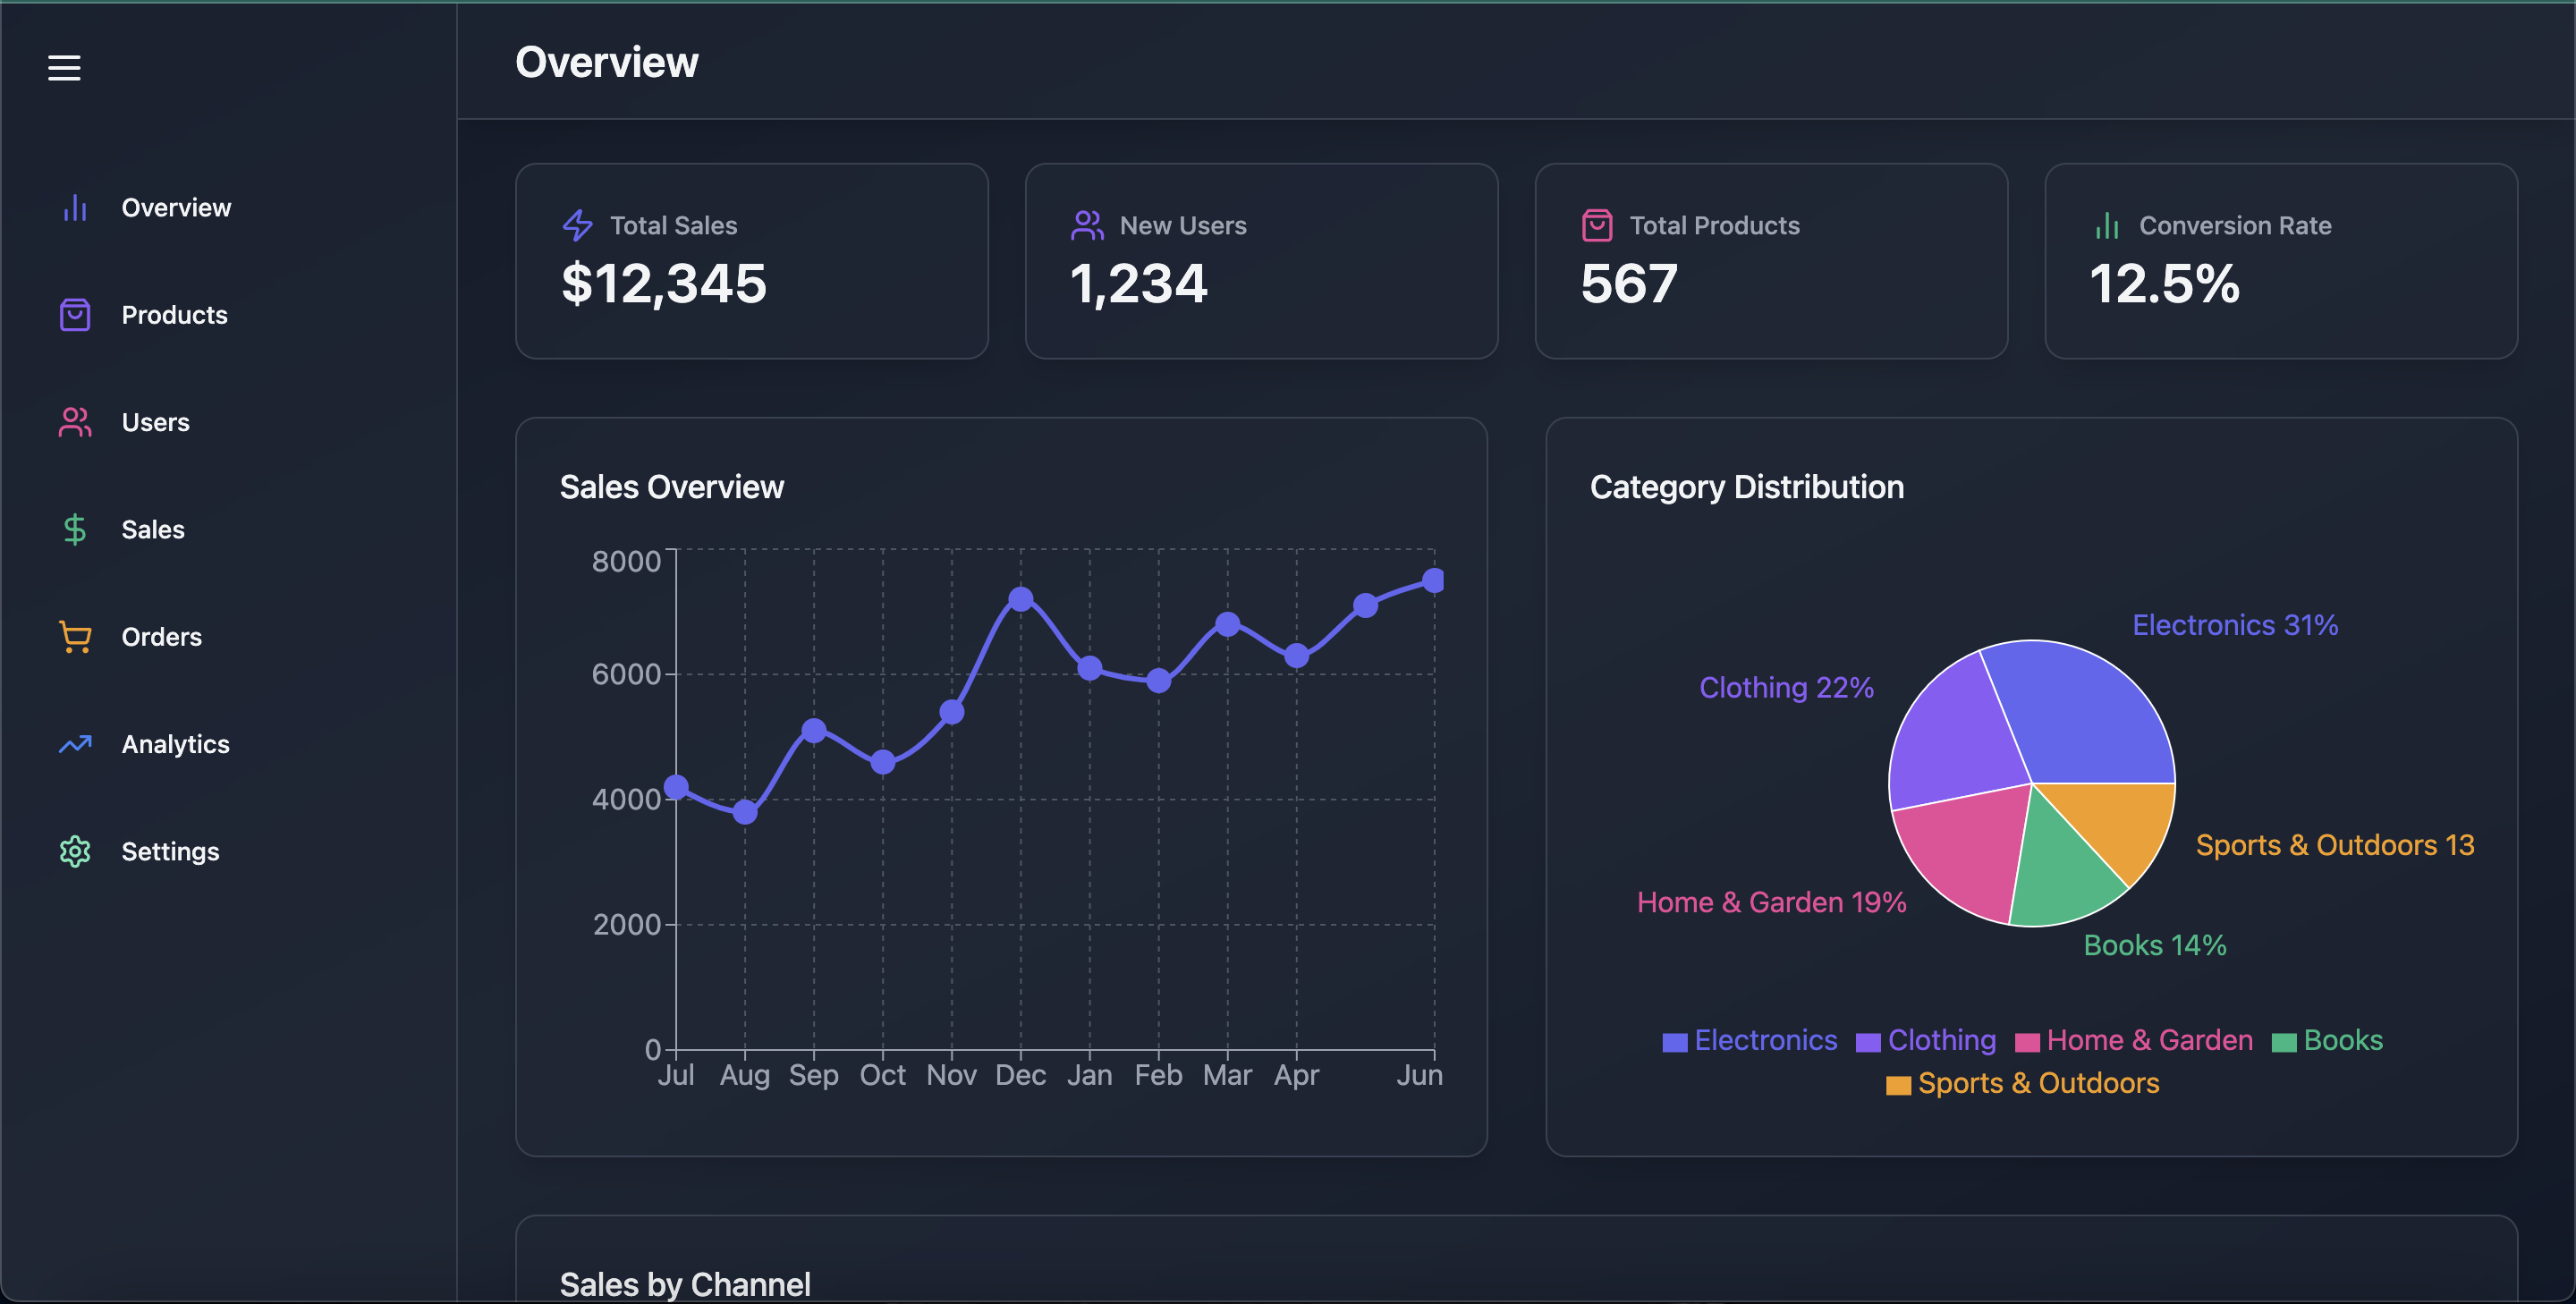Select the Books legend label

pos(2343,1040)
